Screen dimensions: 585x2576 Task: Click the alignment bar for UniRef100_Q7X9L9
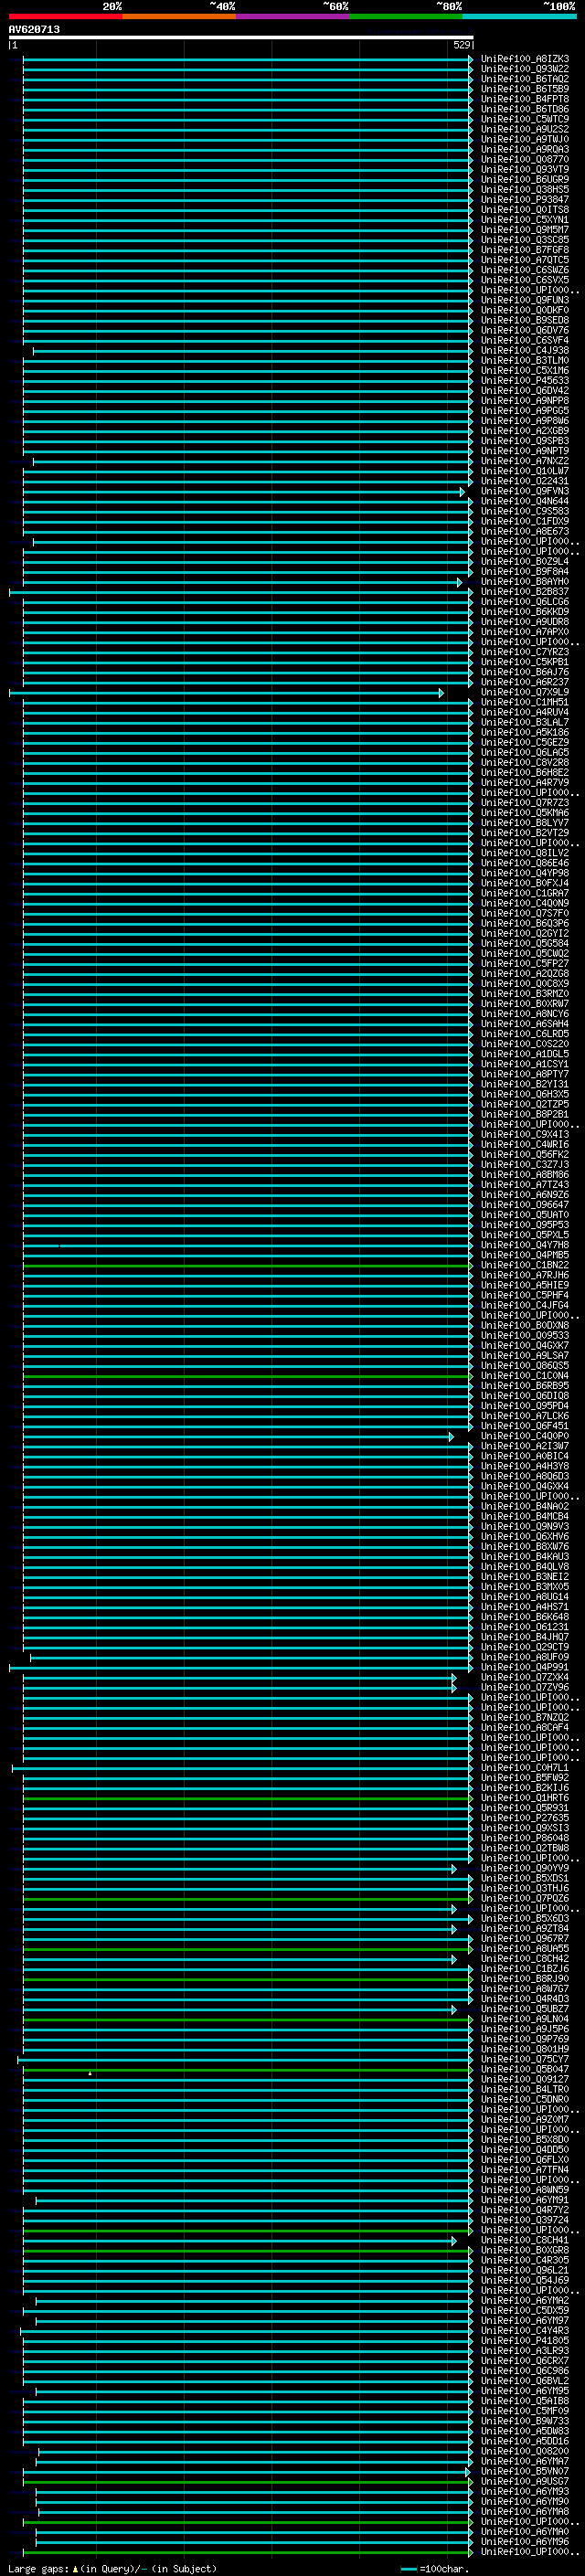pos(226,693)
